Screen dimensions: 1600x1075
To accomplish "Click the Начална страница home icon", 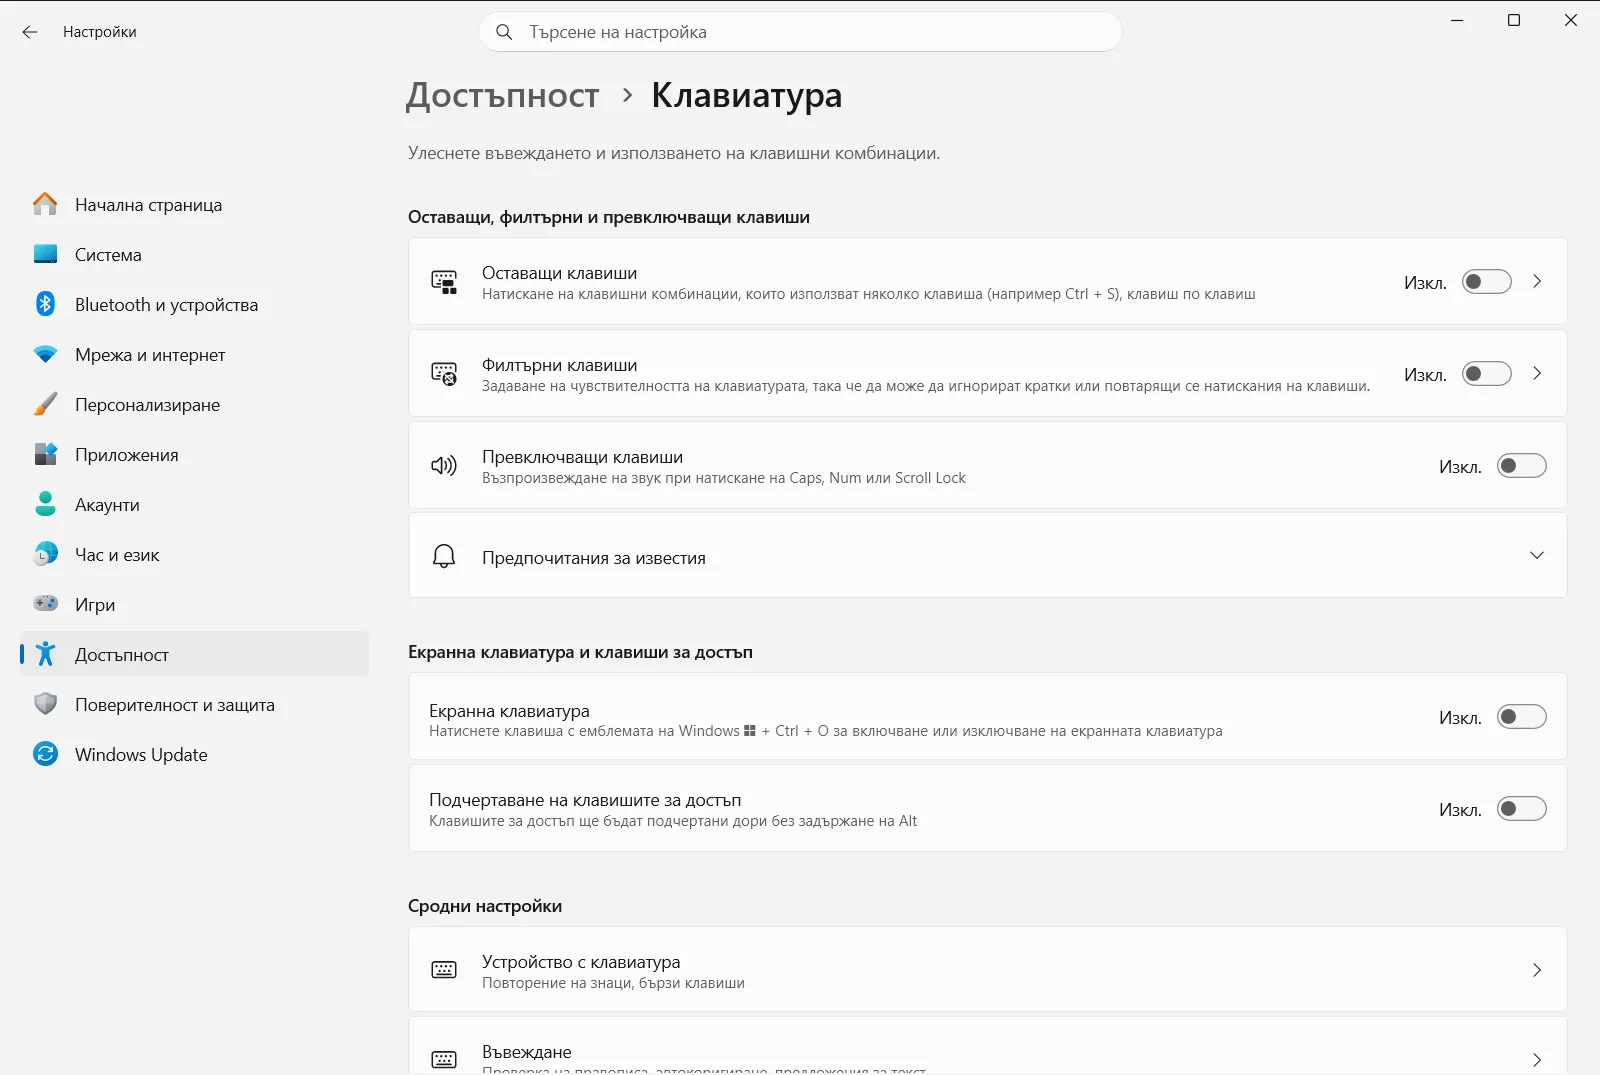I will coord(45,204).
